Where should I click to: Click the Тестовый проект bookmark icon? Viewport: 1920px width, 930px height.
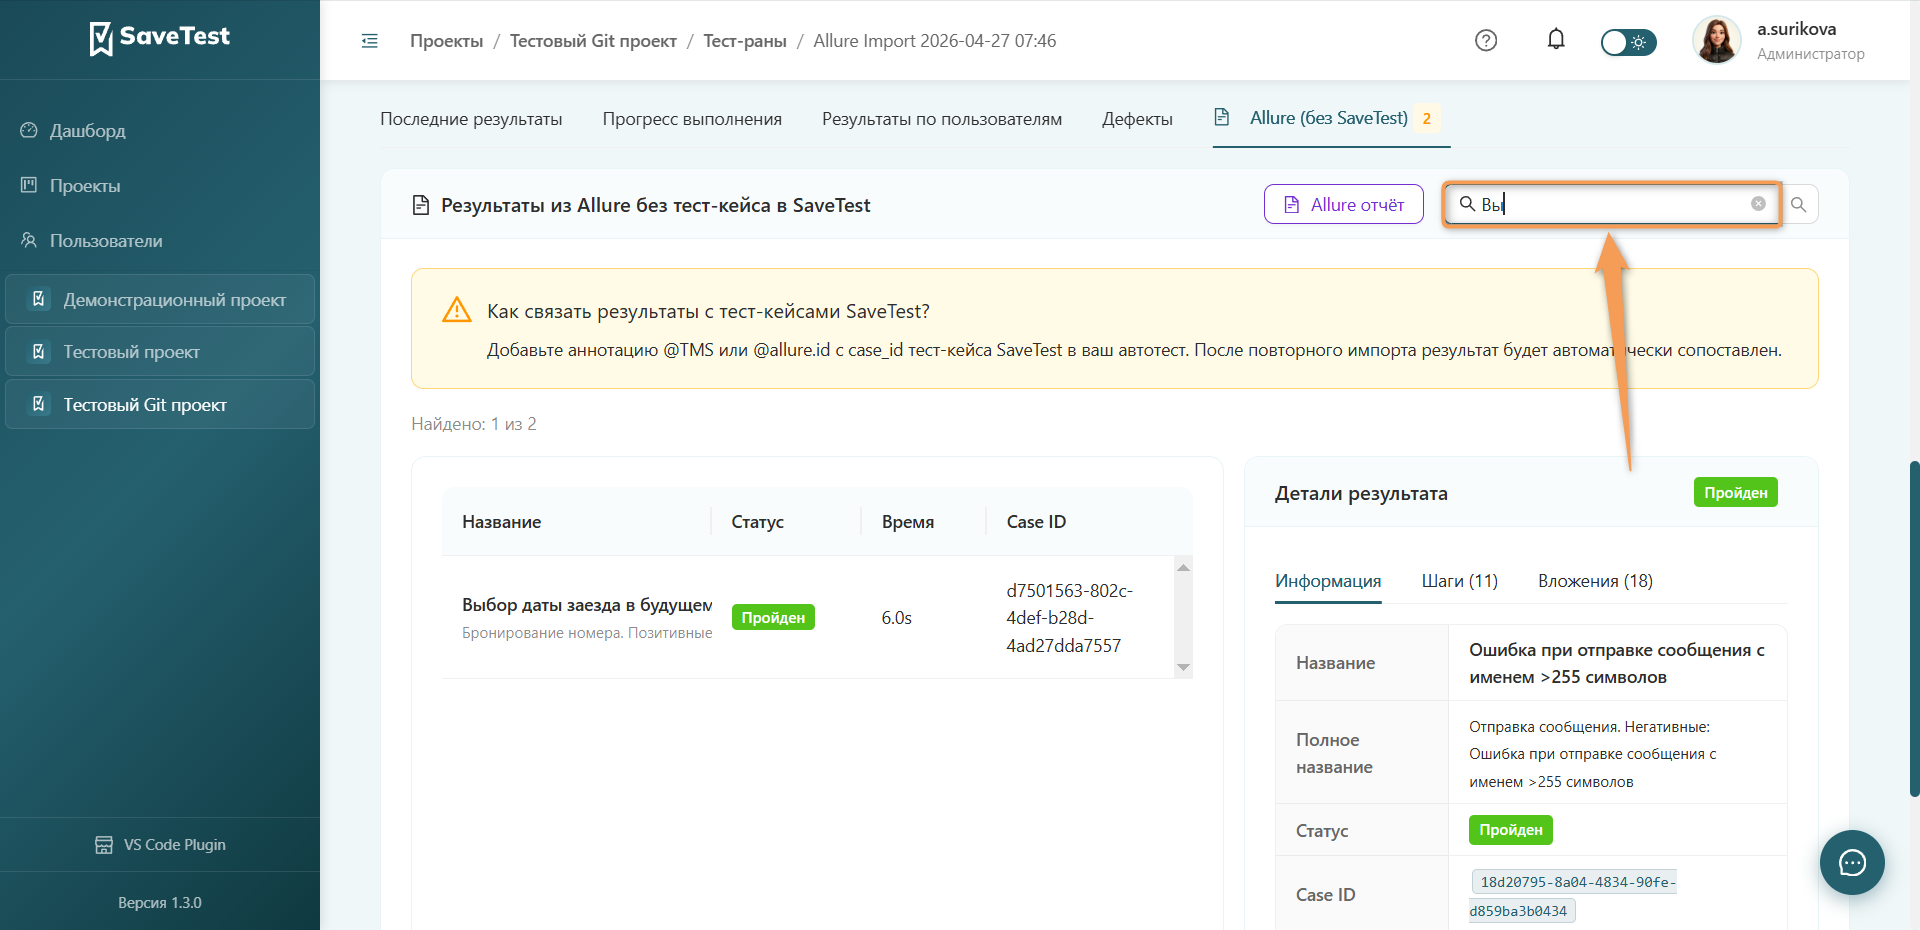39,351
